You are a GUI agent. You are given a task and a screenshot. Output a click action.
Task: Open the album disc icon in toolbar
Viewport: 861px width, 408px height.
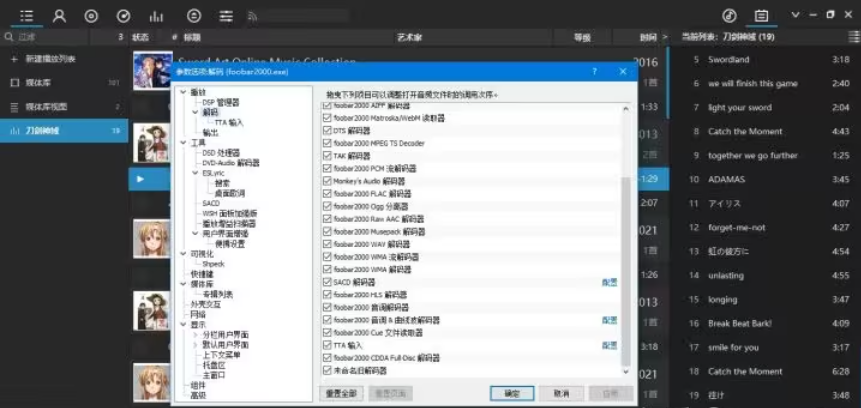click(x=91, y=16)
